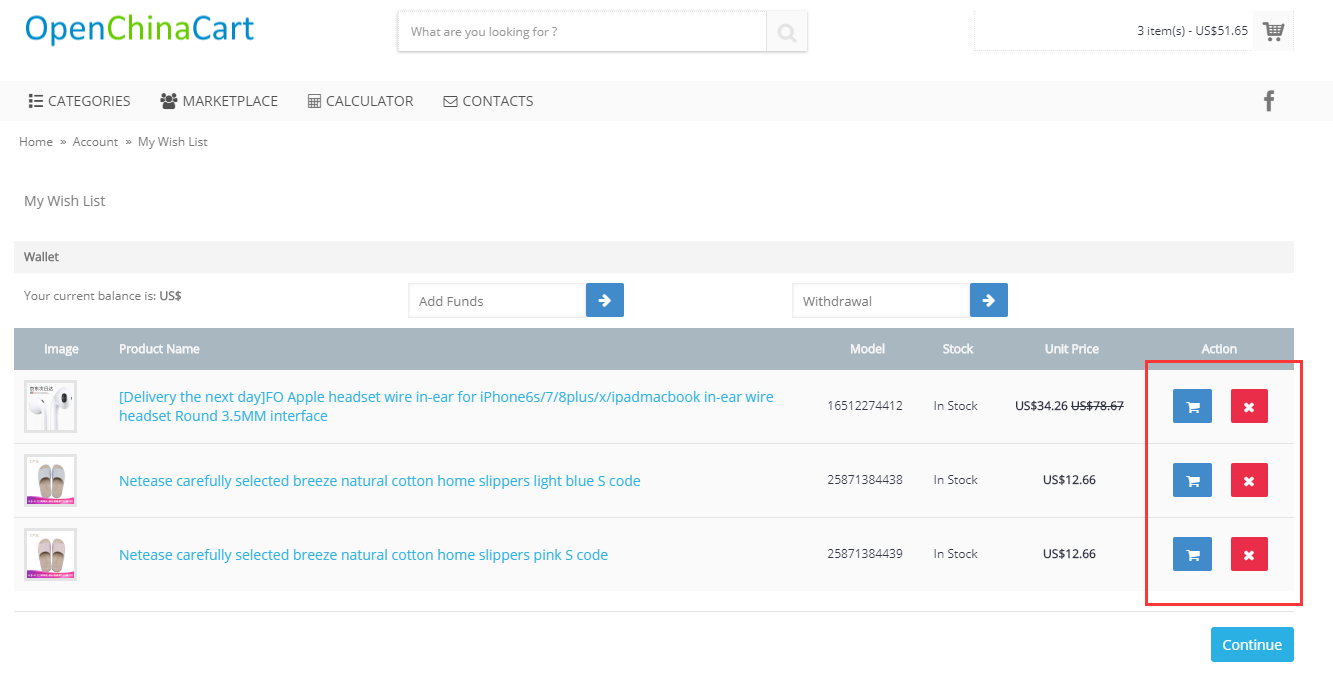Select model number 25871384439

click(865, 554)
